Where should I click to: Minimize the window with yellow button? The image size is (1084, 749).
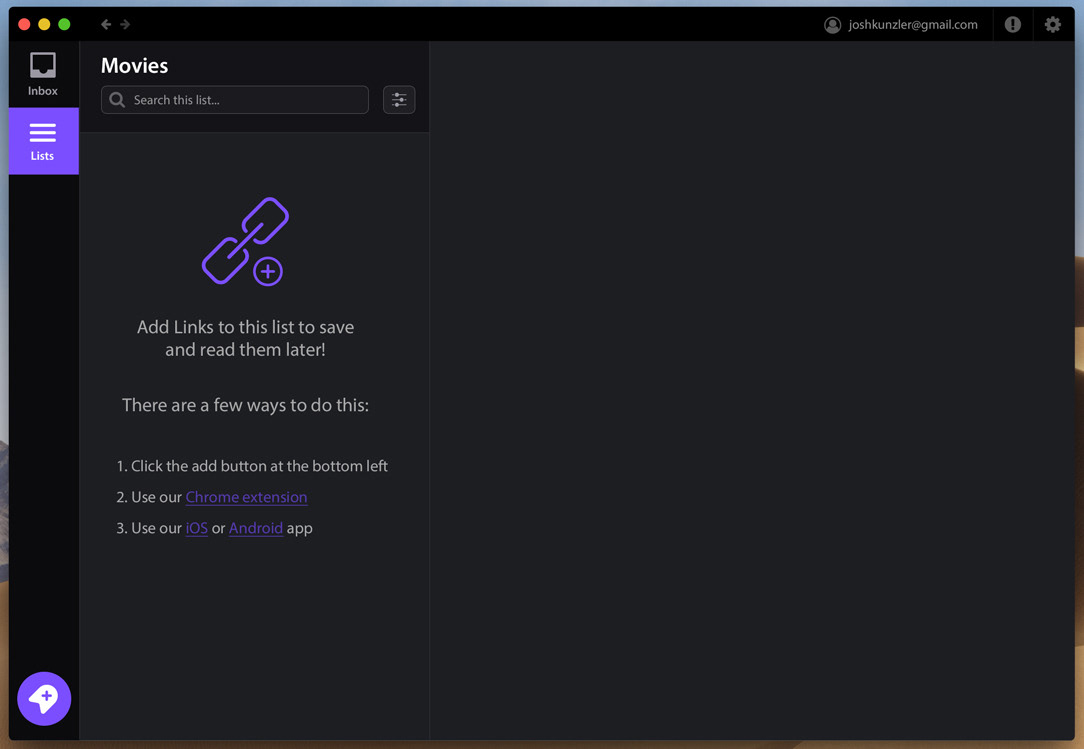44,24
